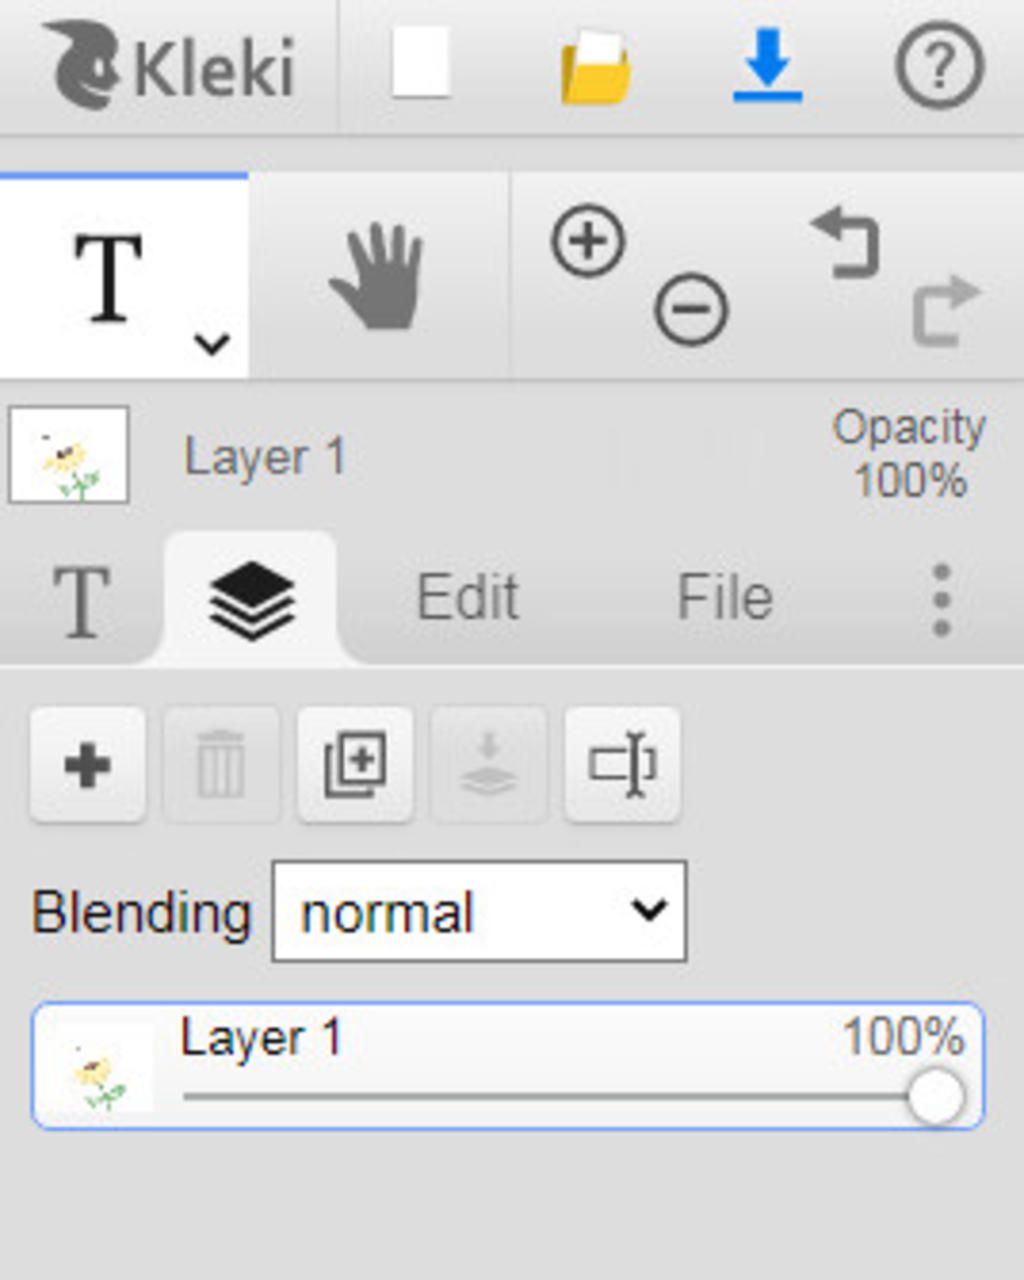Add a new layer with plus button
Image resolution: width=1024 pixels, height=1280 pixels.
(88, 765)
